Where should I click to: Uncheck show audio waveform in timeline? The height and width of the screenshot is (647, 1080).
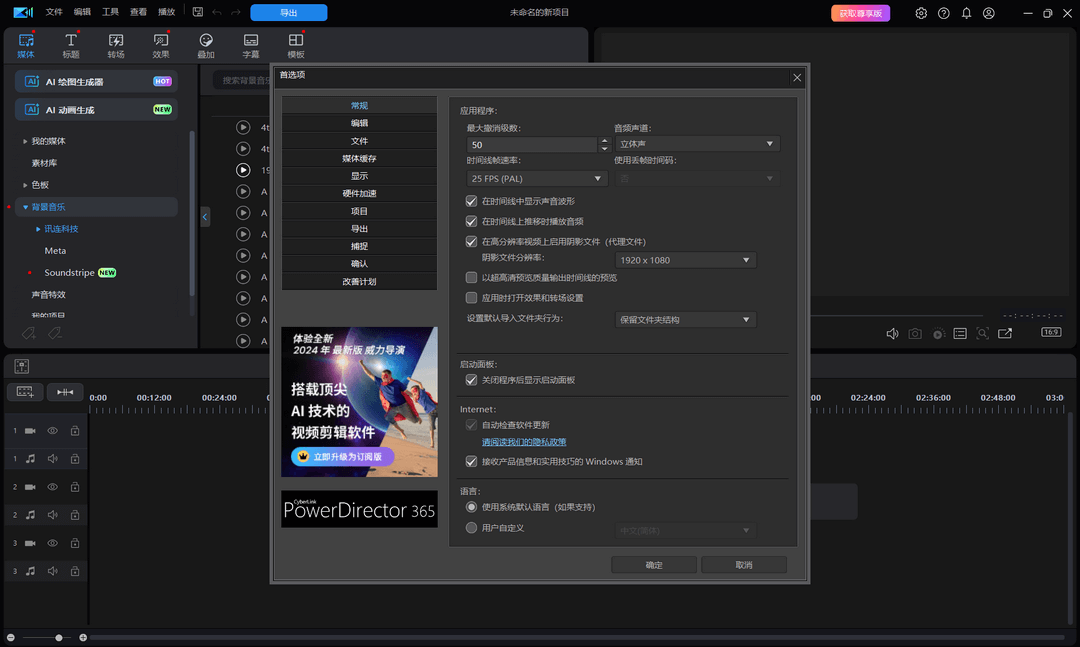[x=472, y=202]
